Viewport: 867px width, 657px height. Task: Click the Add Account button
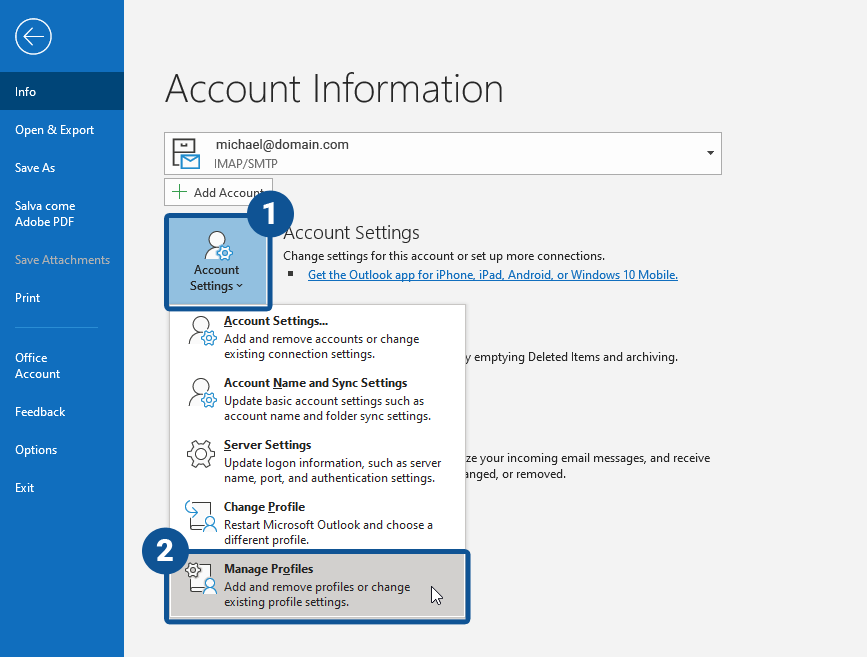(x=218, y=192)
